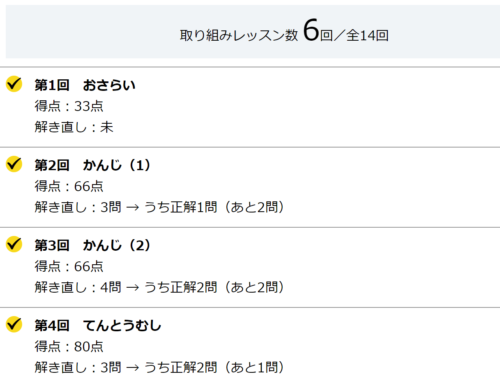Click 解き直し：3問 うち正解2問（あと1問）line
500x381 pixels.
click(160, 367)
